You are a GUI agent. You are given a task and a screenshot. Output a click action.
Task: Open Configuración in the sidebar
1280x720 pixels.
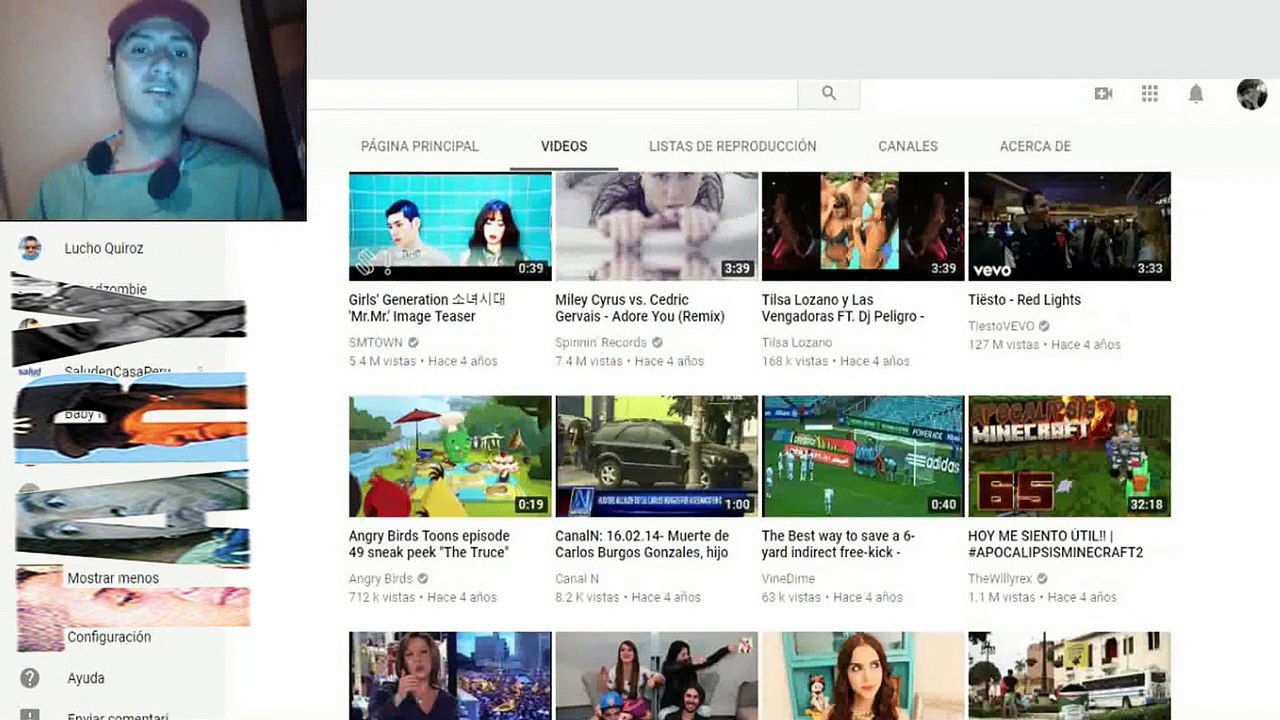pos(109,637)
